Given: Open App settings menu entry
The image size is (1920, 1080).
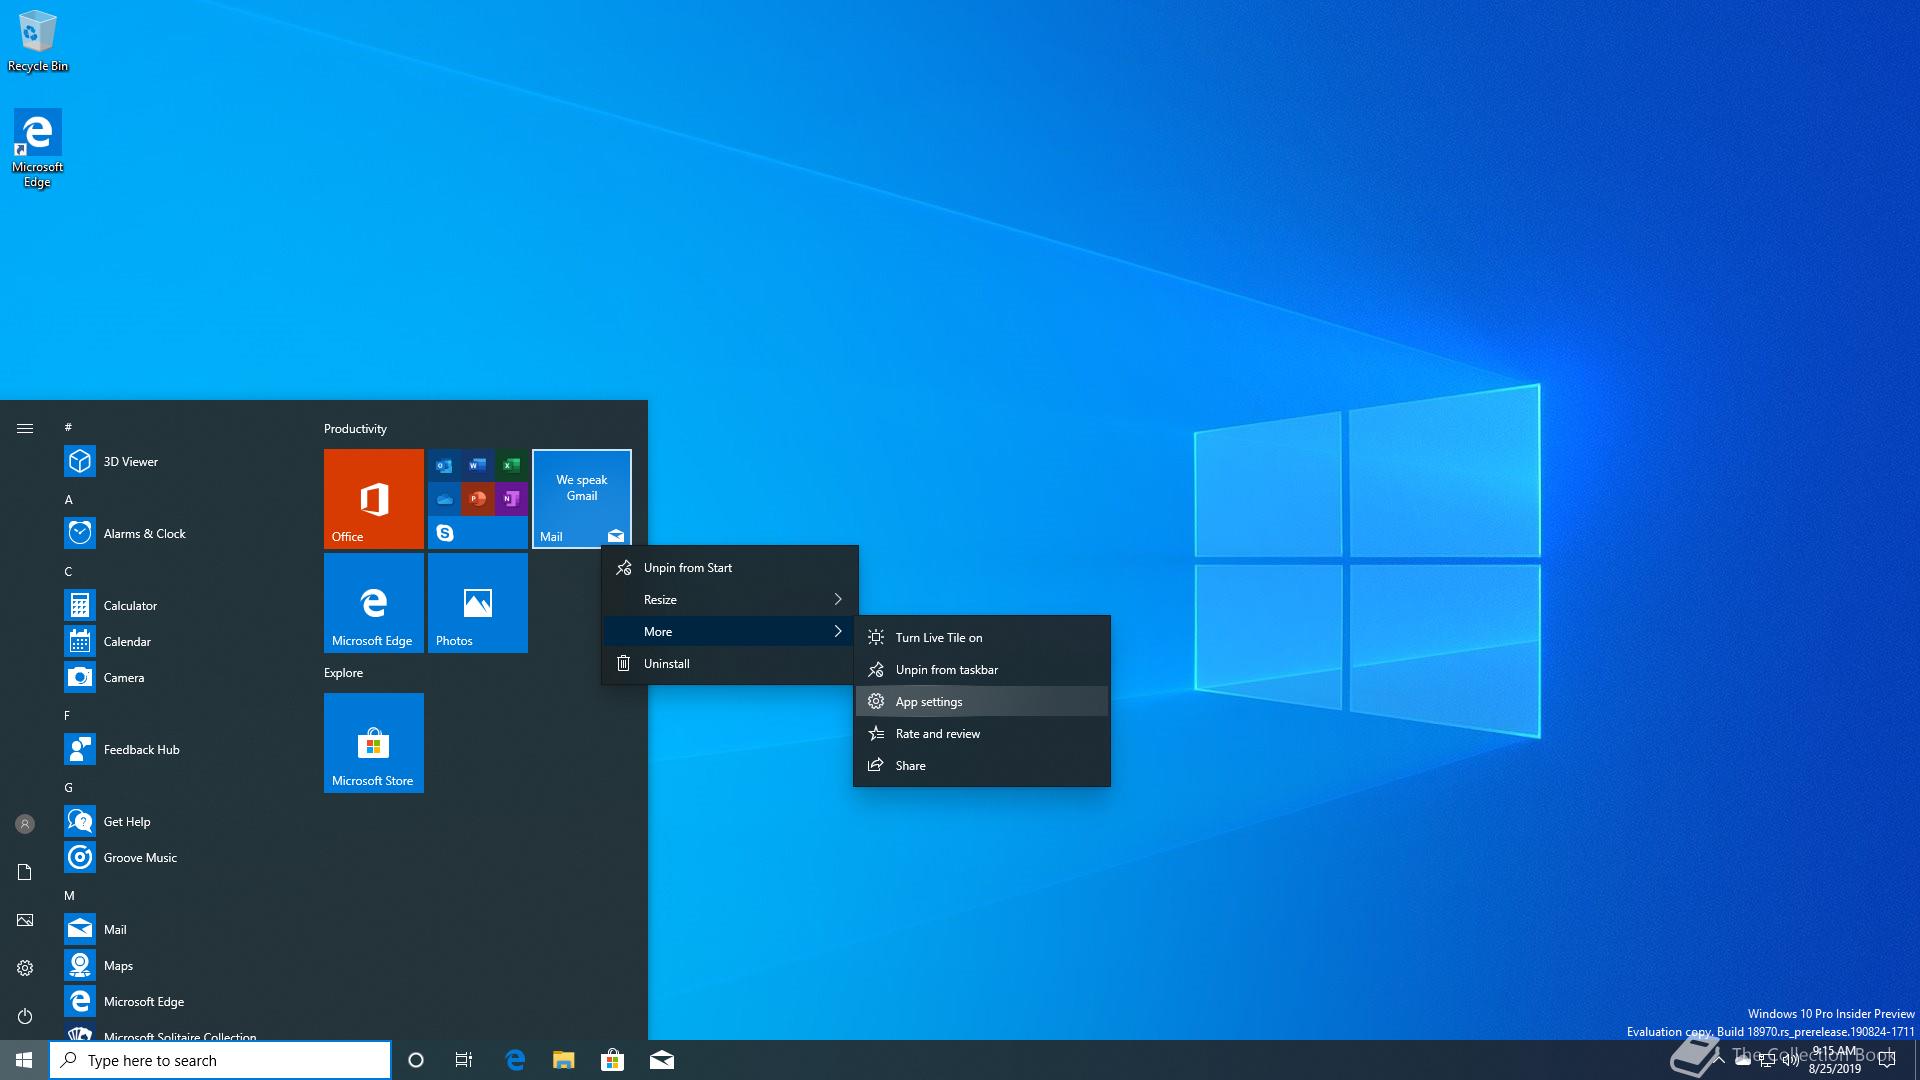Looking at the screenshot, I should [981, 702].
